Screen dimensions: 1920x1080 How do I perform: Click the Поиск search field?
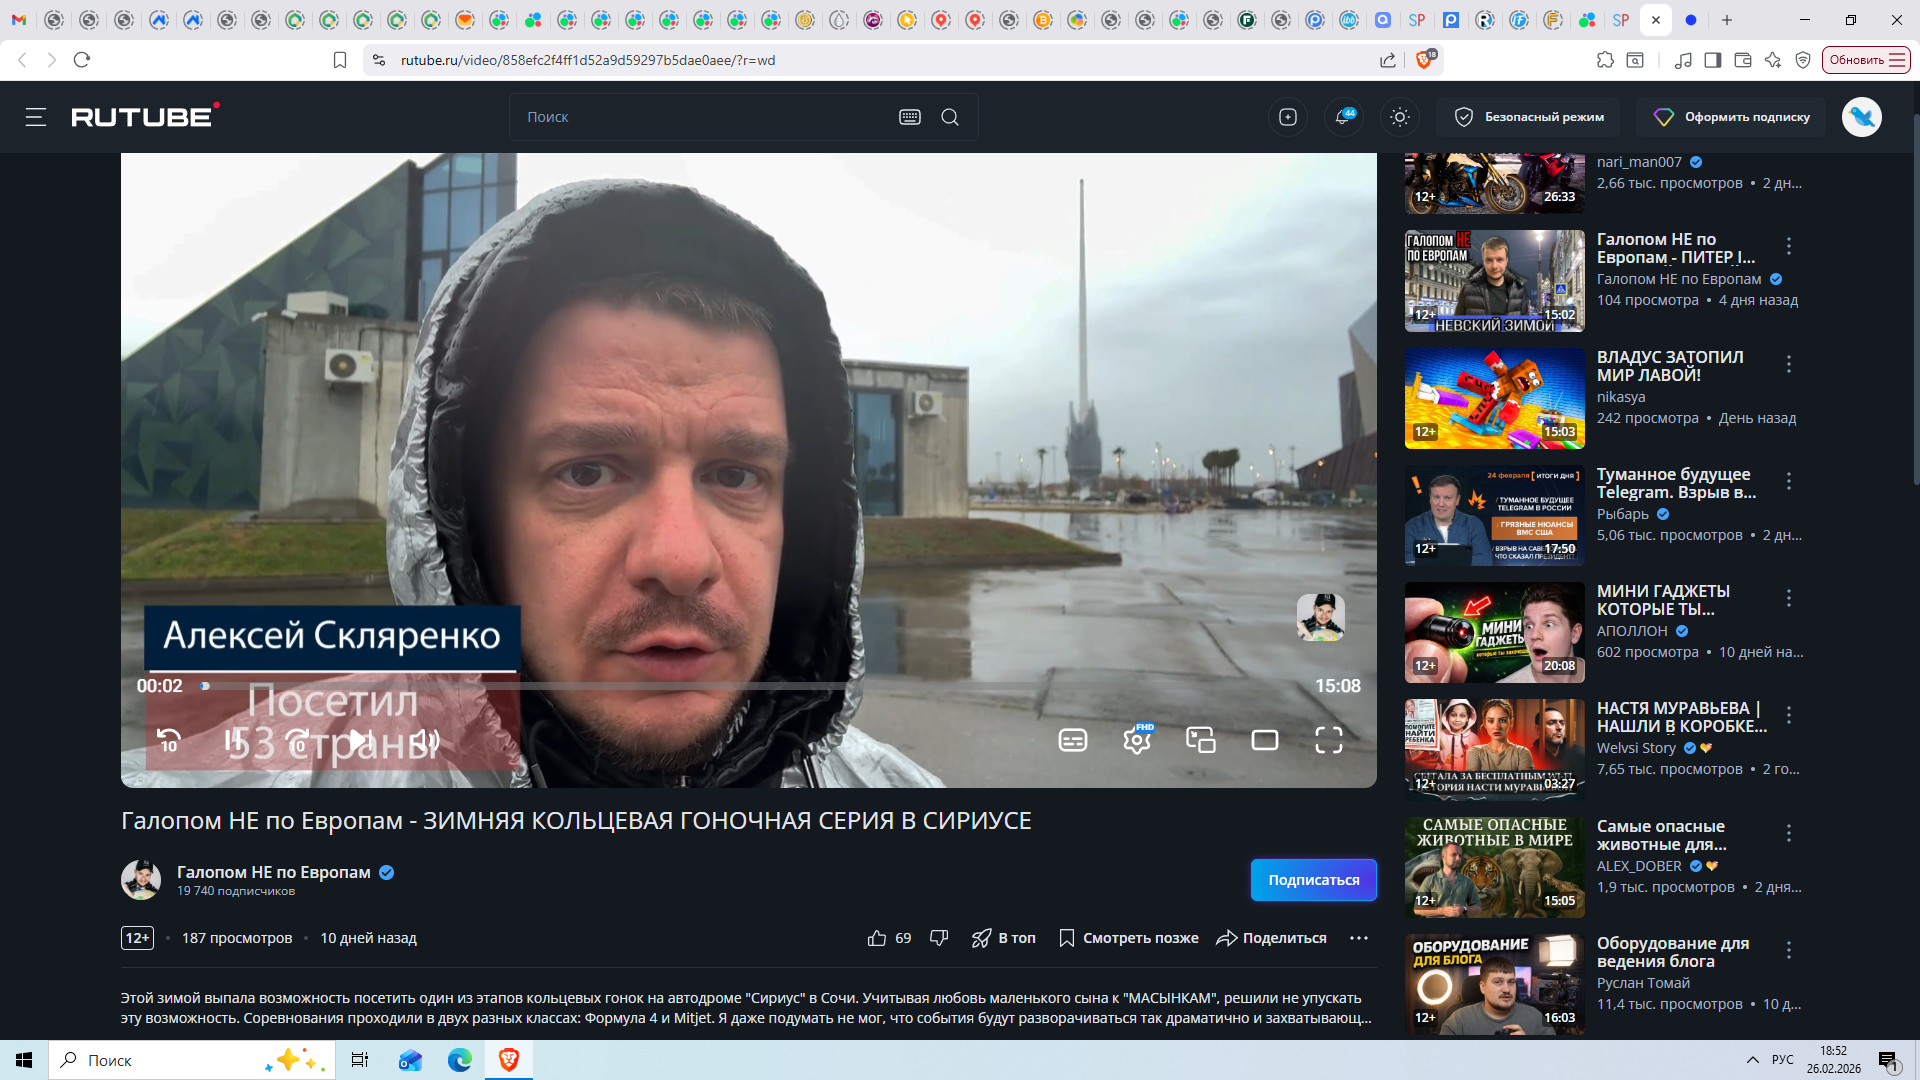(700, 117)
